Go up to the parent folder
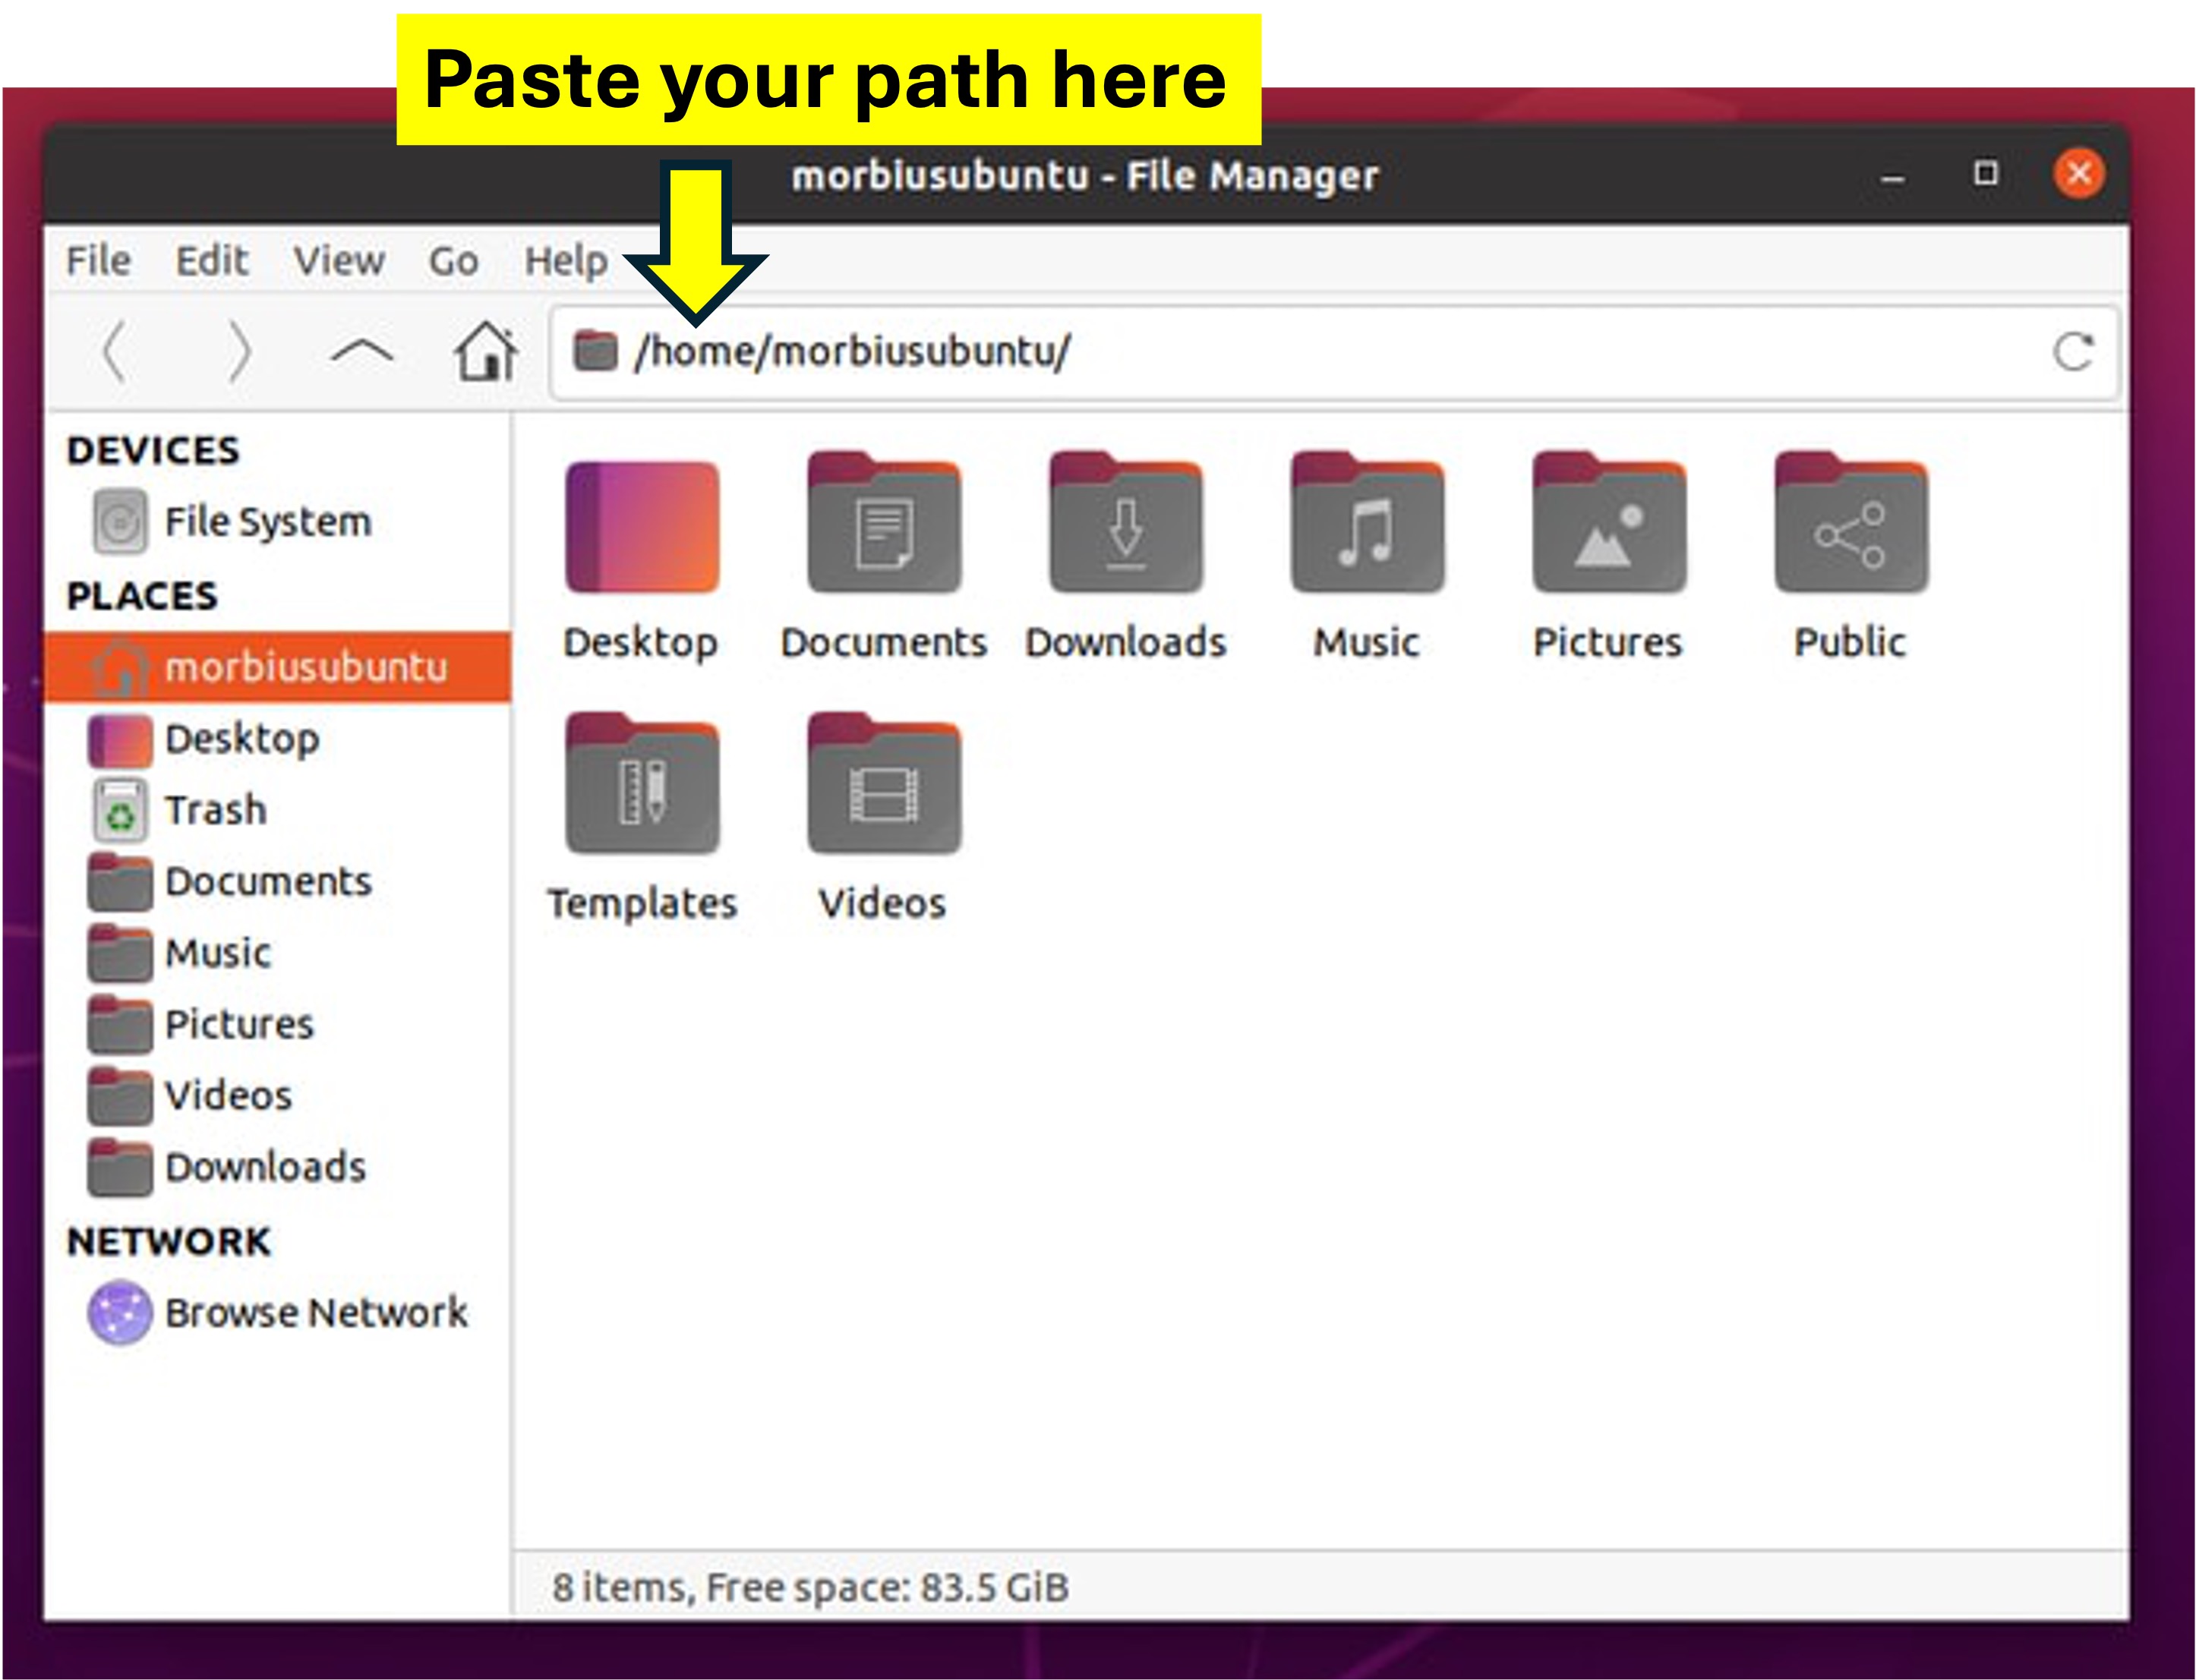Image resolution: width=2196 pixels, height=1680 pixels. click(361, 352)
